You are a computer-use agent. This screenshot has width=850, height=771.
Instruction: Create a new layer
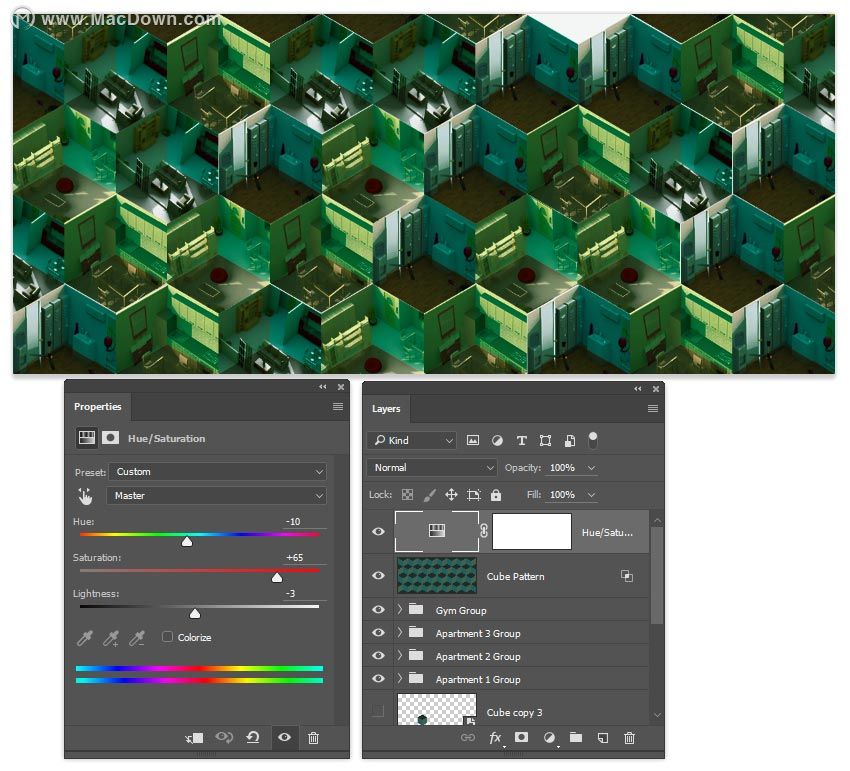coord(602,737)
